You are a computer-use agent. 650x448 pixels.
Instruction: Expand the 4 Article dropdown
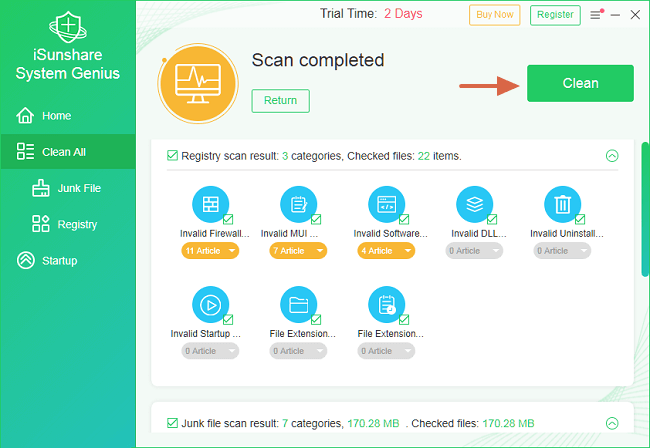coord(386,251)
